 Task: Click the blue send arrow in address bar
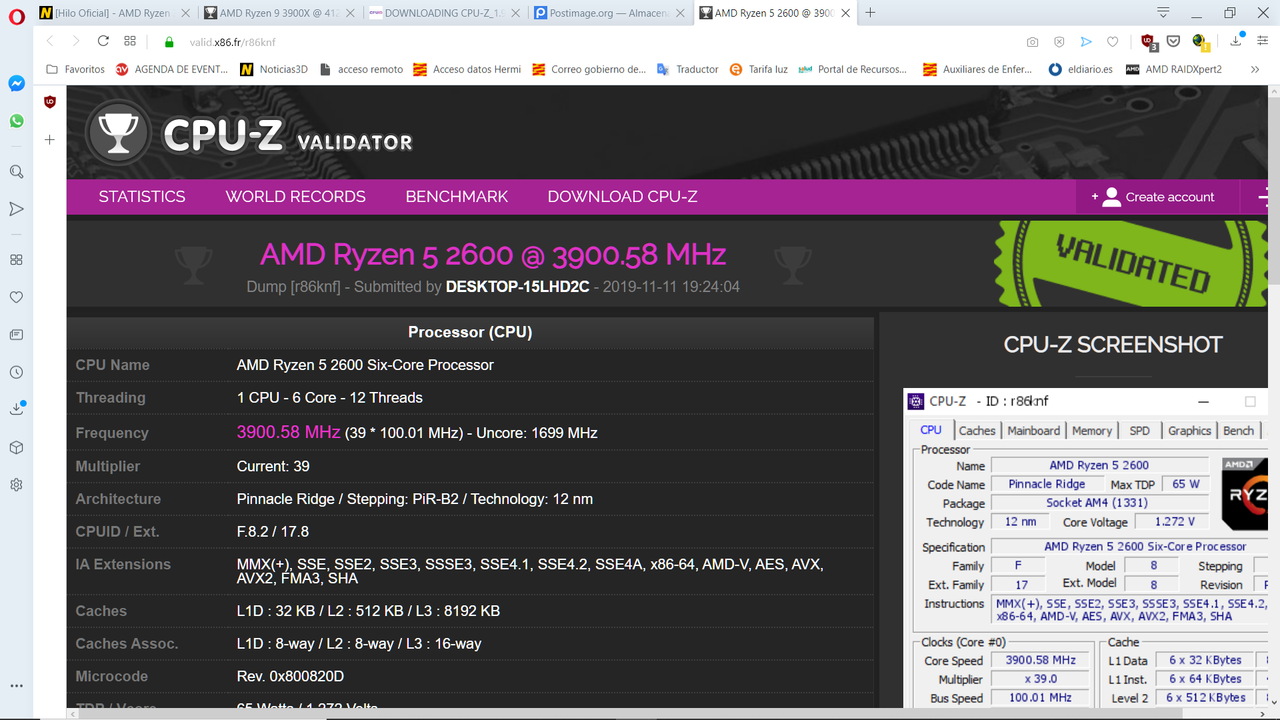pos(1086,42)
